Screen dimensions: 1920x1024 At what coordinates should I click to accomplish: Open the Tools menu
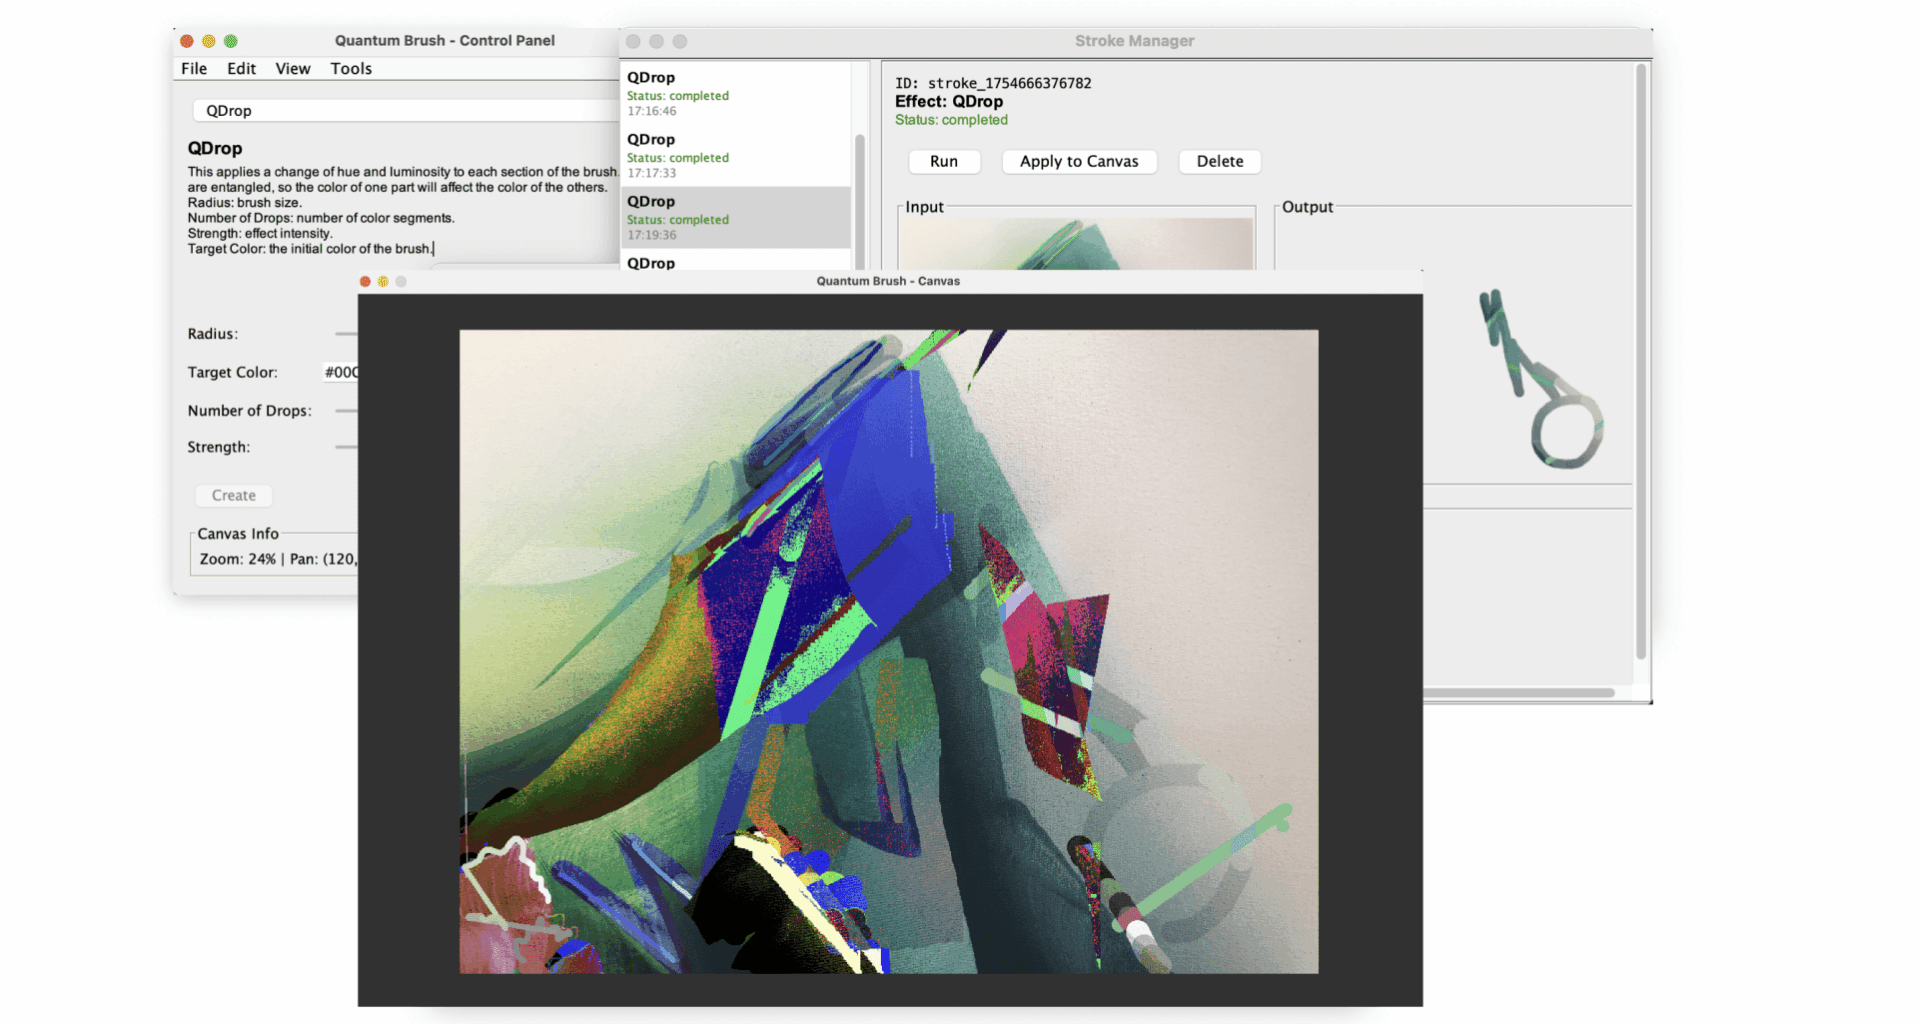[351, 69]
